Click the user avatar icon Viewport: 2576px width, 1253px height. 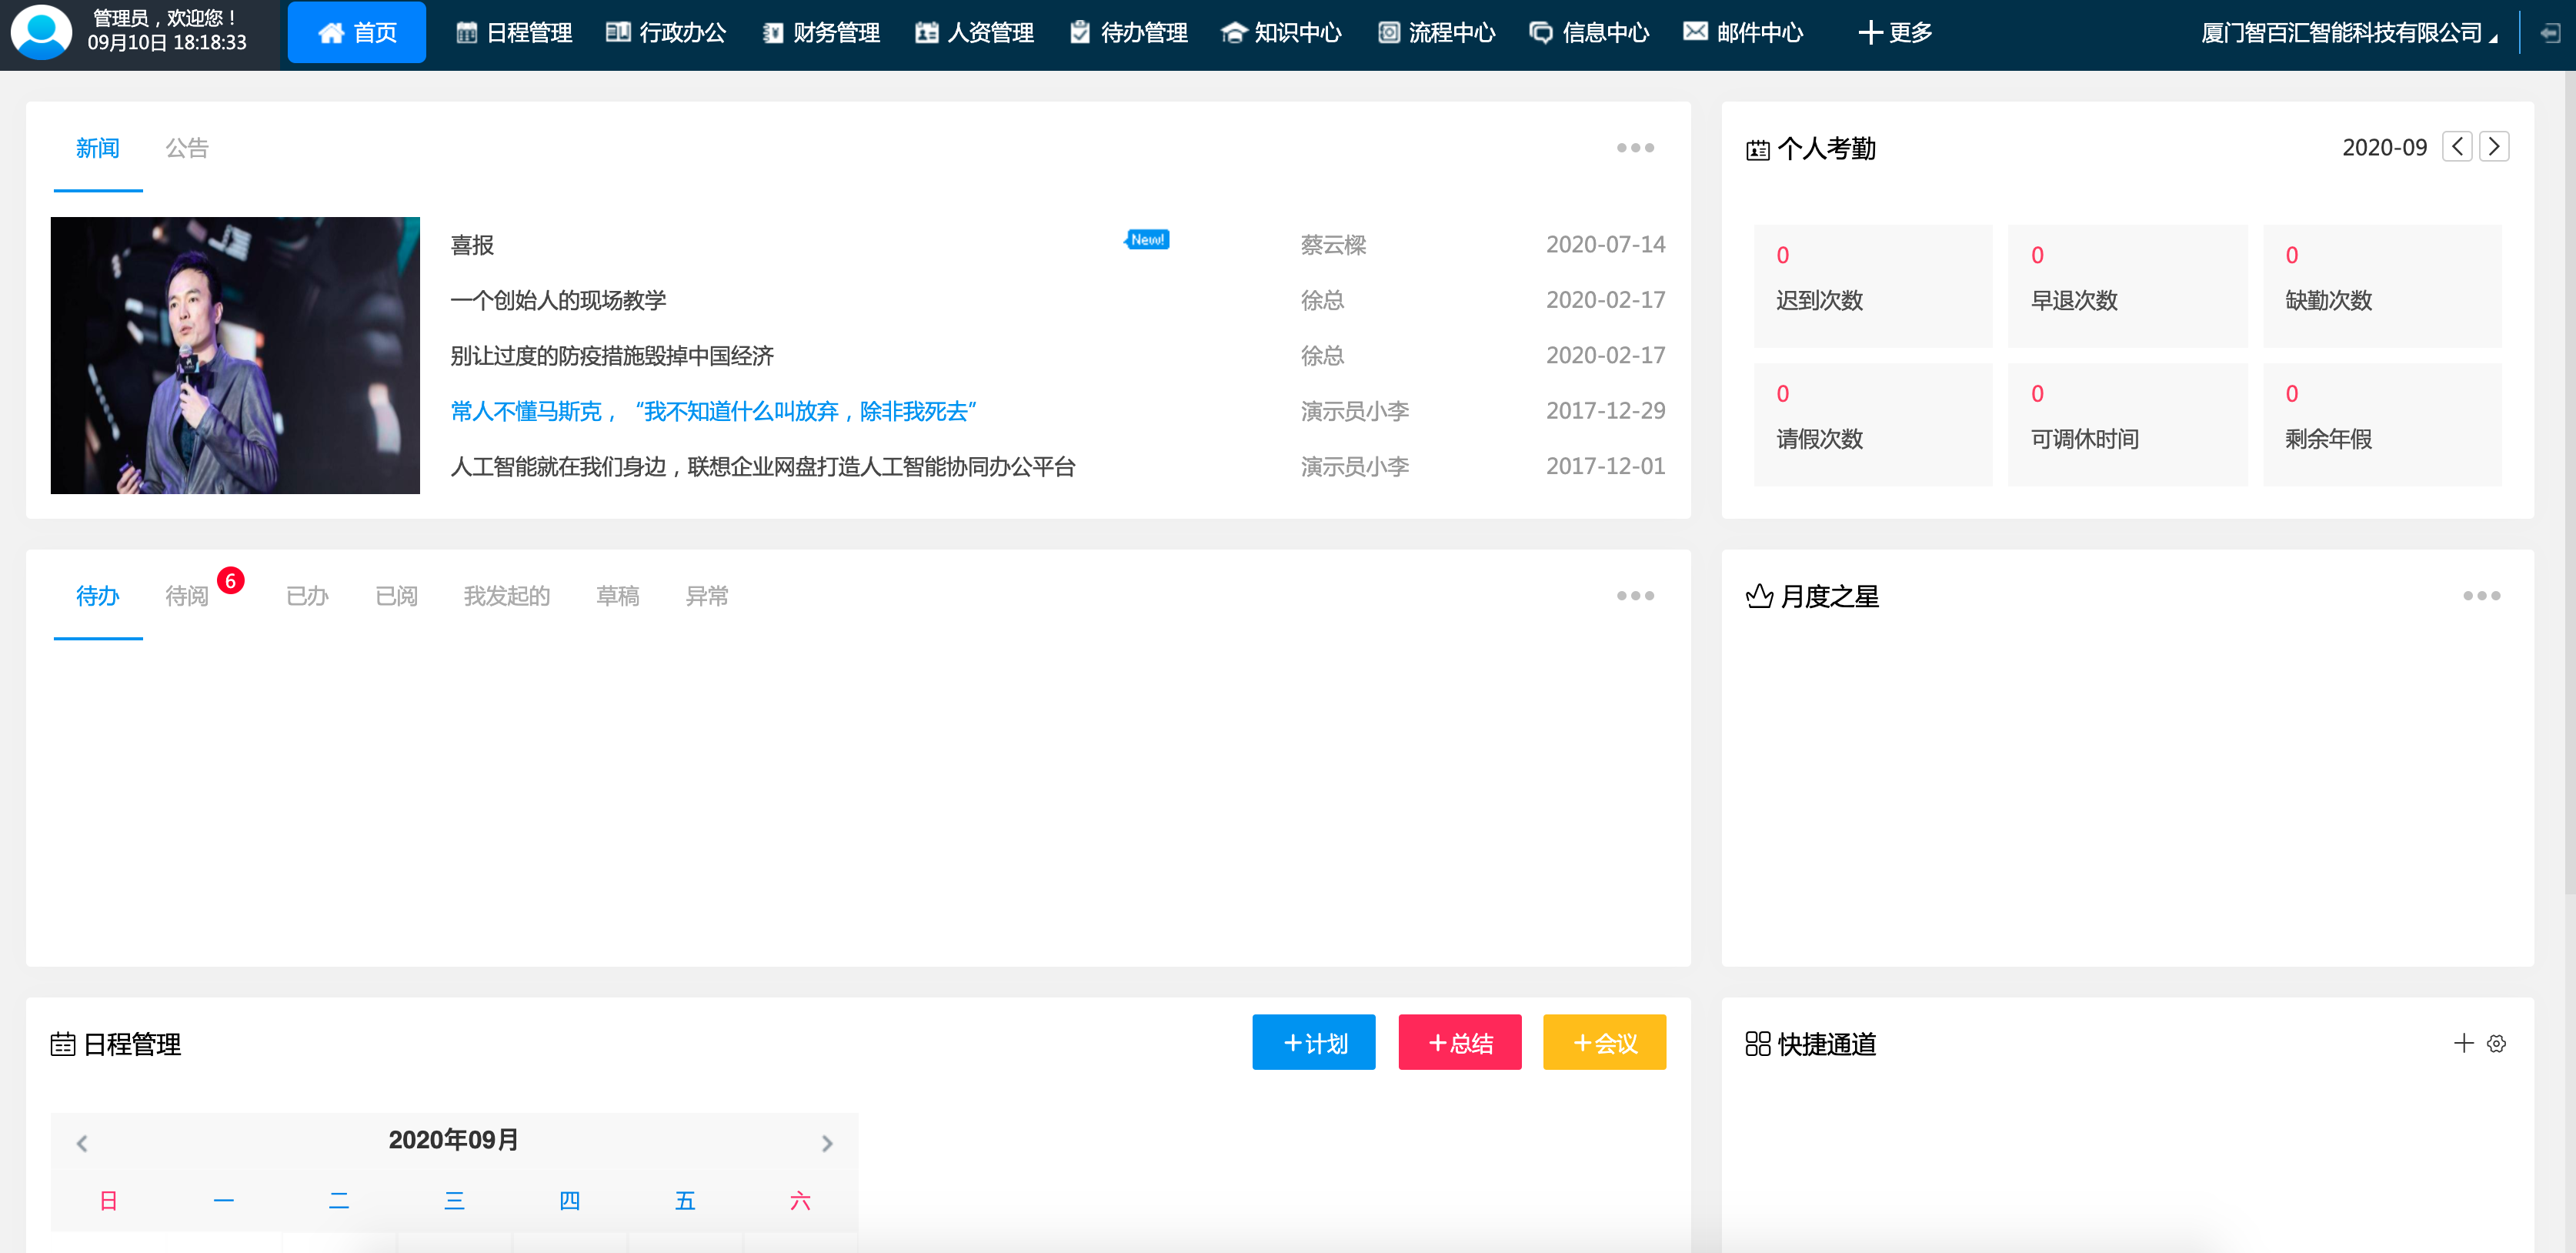41,32
